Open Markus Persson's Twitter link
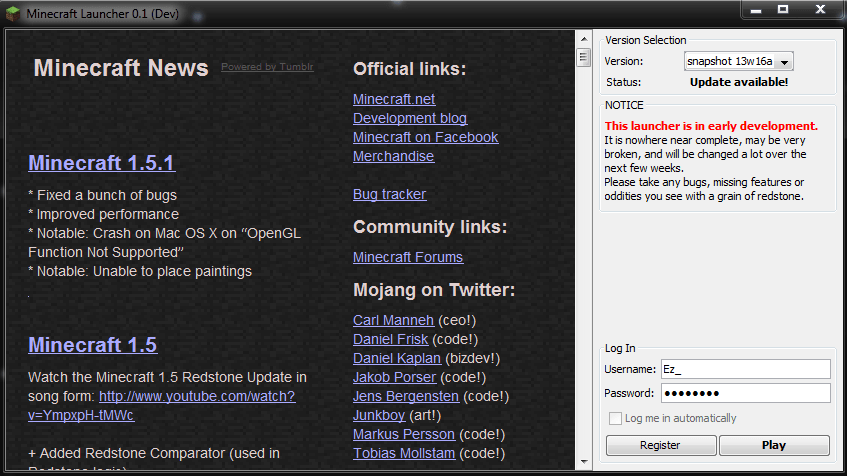This screenshot has width=847, height=476. click(404, 434)
